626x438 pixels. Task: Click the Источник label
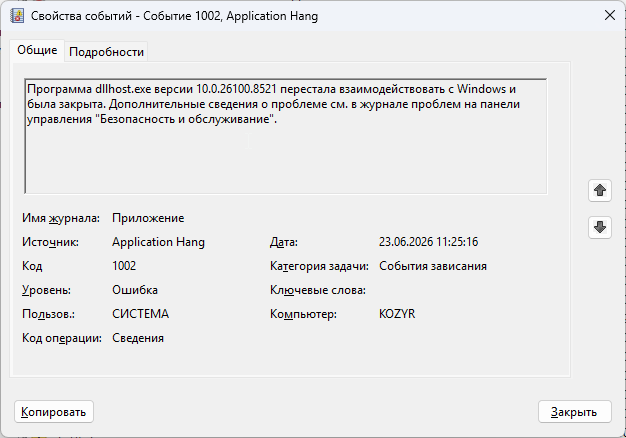(50, 242)
